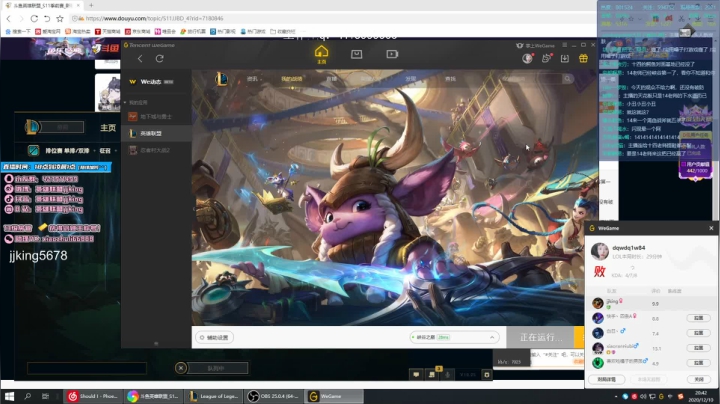Open the We动态 sidebar entry
Image resolution: width=720 pixels, height=404 pixels.
[156, 82]
